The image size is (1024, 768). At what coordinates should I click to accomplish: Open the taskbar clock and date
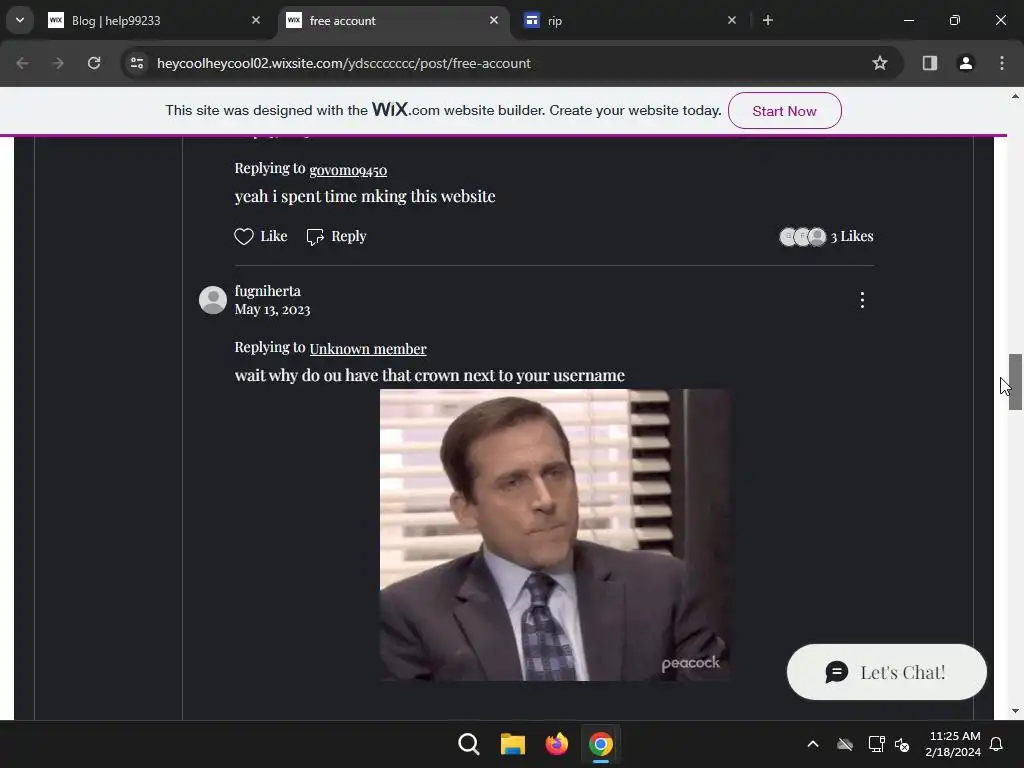(953, 744)
